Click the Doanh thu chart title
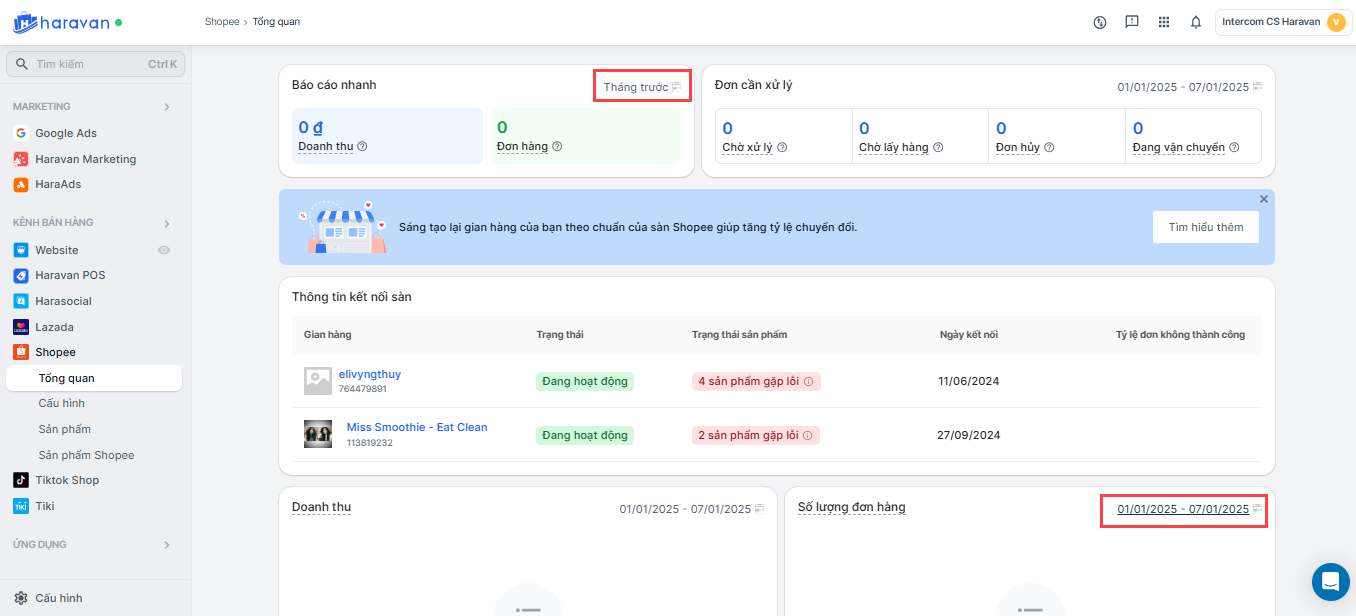The width and height of the screenshot is (1356, 616). coord(321,507)
